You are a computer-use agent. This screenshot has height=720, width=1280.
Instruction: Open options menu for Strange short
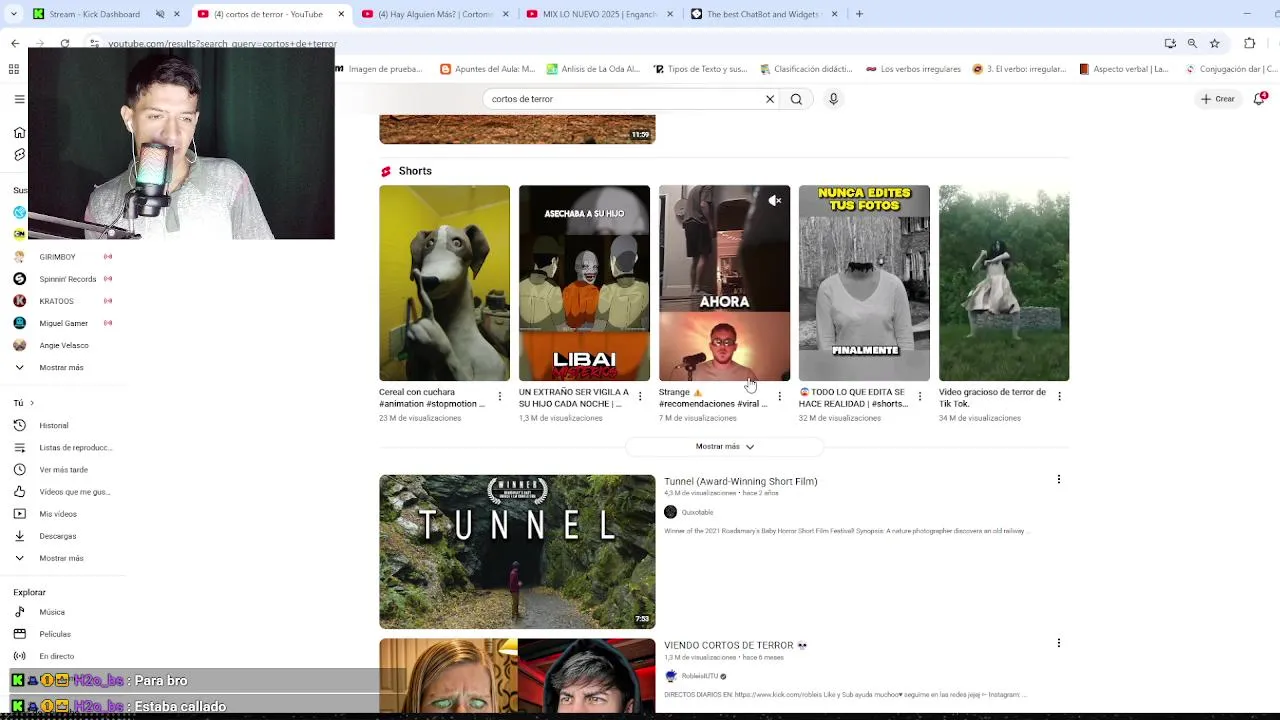point(780,396)
